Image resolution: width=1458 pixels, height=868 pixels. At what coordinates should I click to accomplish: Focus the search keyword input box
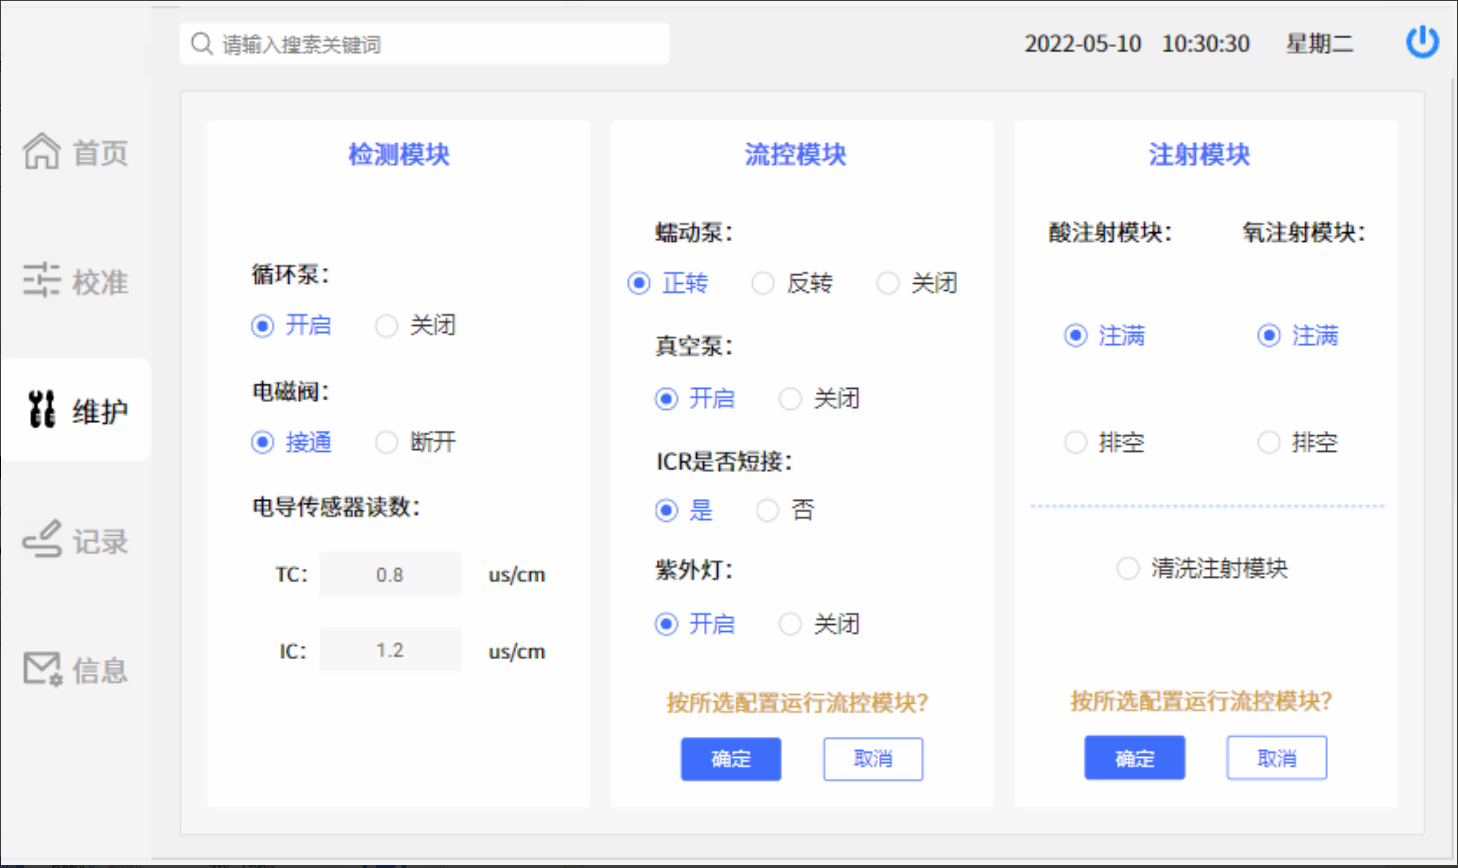(440, 44)
